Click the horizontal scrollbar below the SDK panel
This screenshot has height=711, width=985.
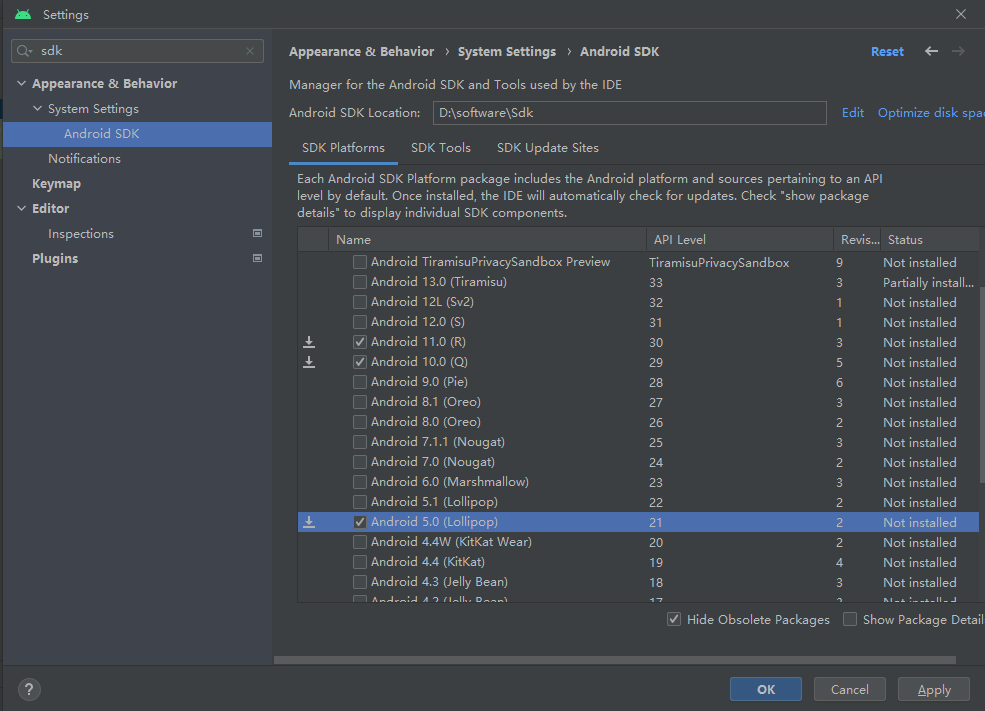click(x=615, y=660)
